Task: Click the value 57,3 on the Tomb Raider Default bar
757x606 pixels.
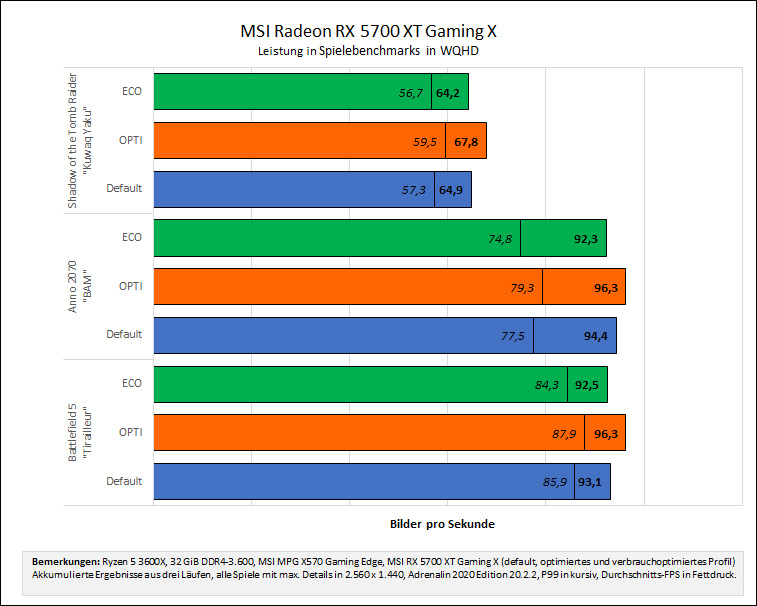Action: [x=414, y=190]
